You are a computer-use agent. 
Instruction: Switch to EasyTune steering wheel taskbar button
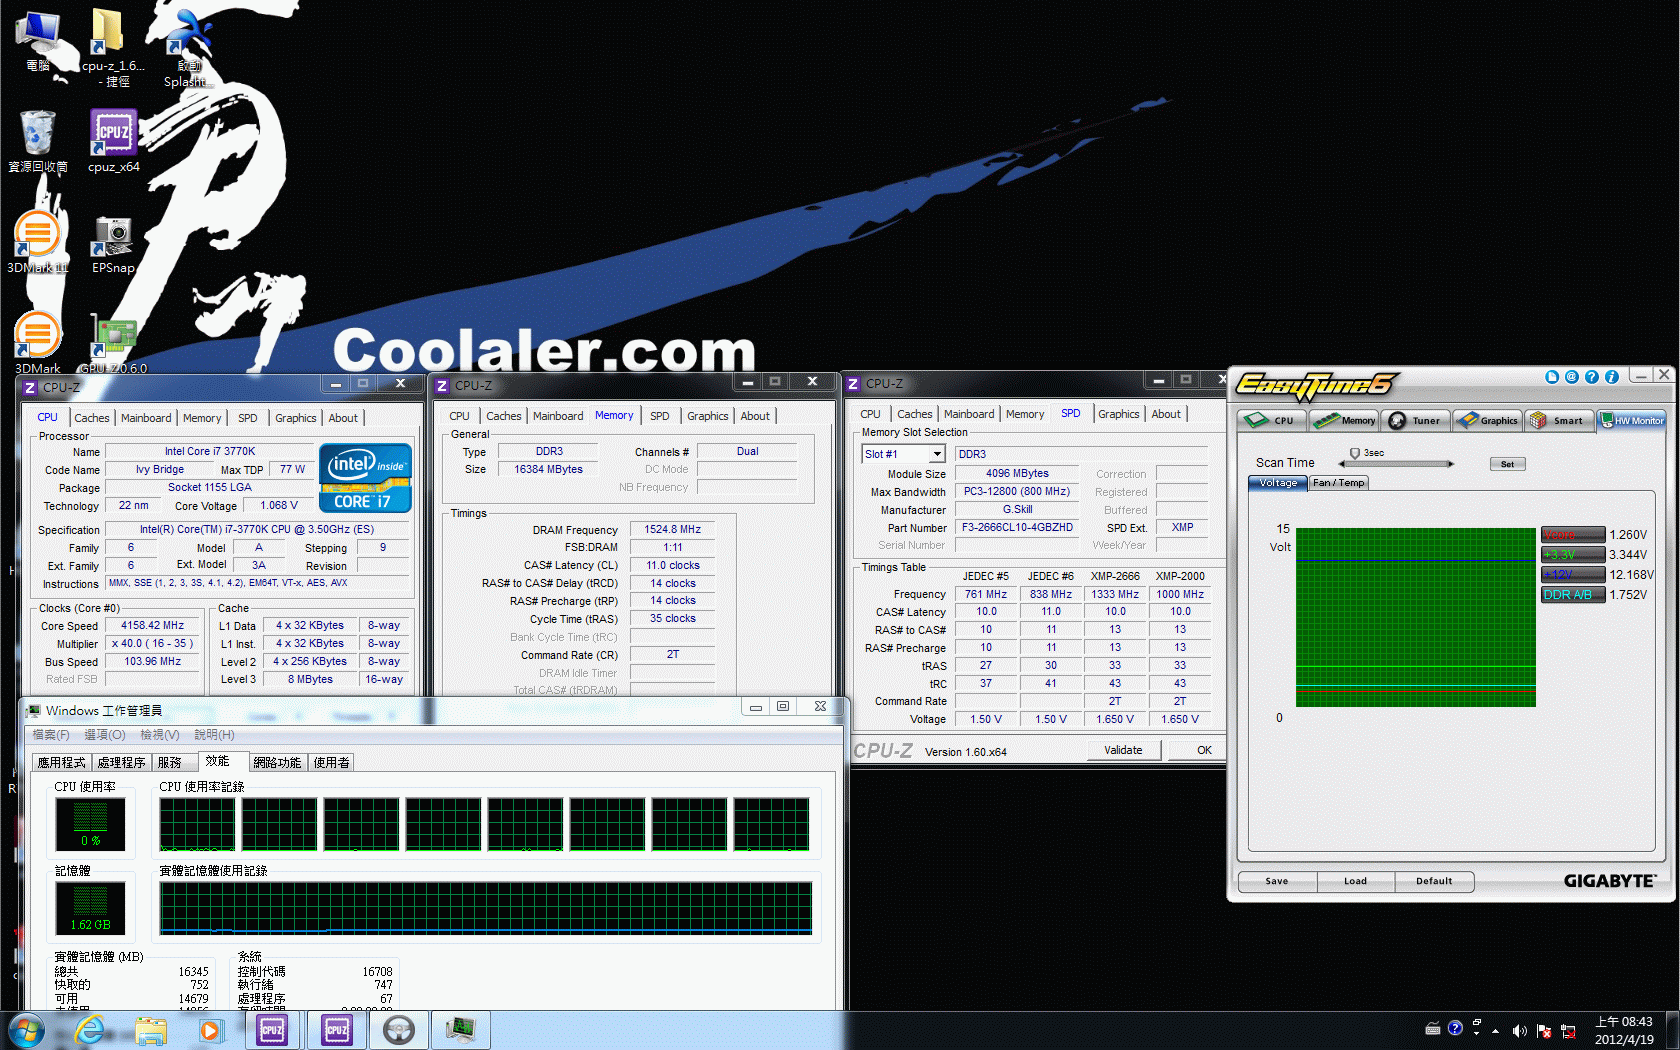(x=399, y=1030)
